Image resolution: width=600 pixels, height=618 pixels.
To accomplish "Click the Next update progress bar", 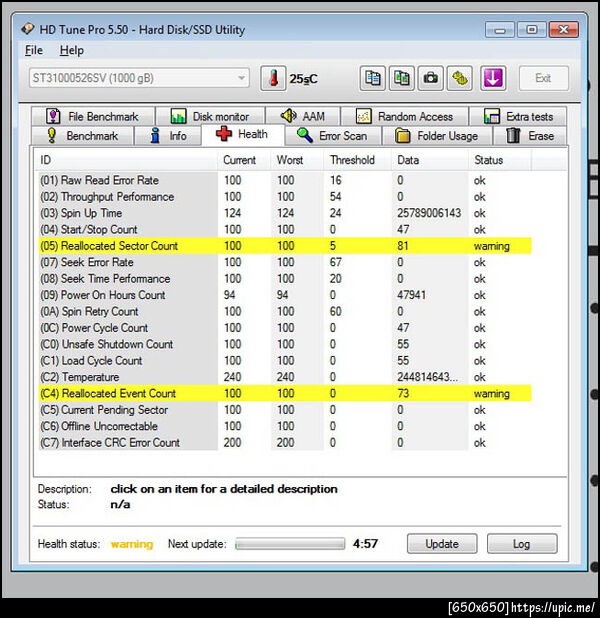I will (x=290, y=544).
